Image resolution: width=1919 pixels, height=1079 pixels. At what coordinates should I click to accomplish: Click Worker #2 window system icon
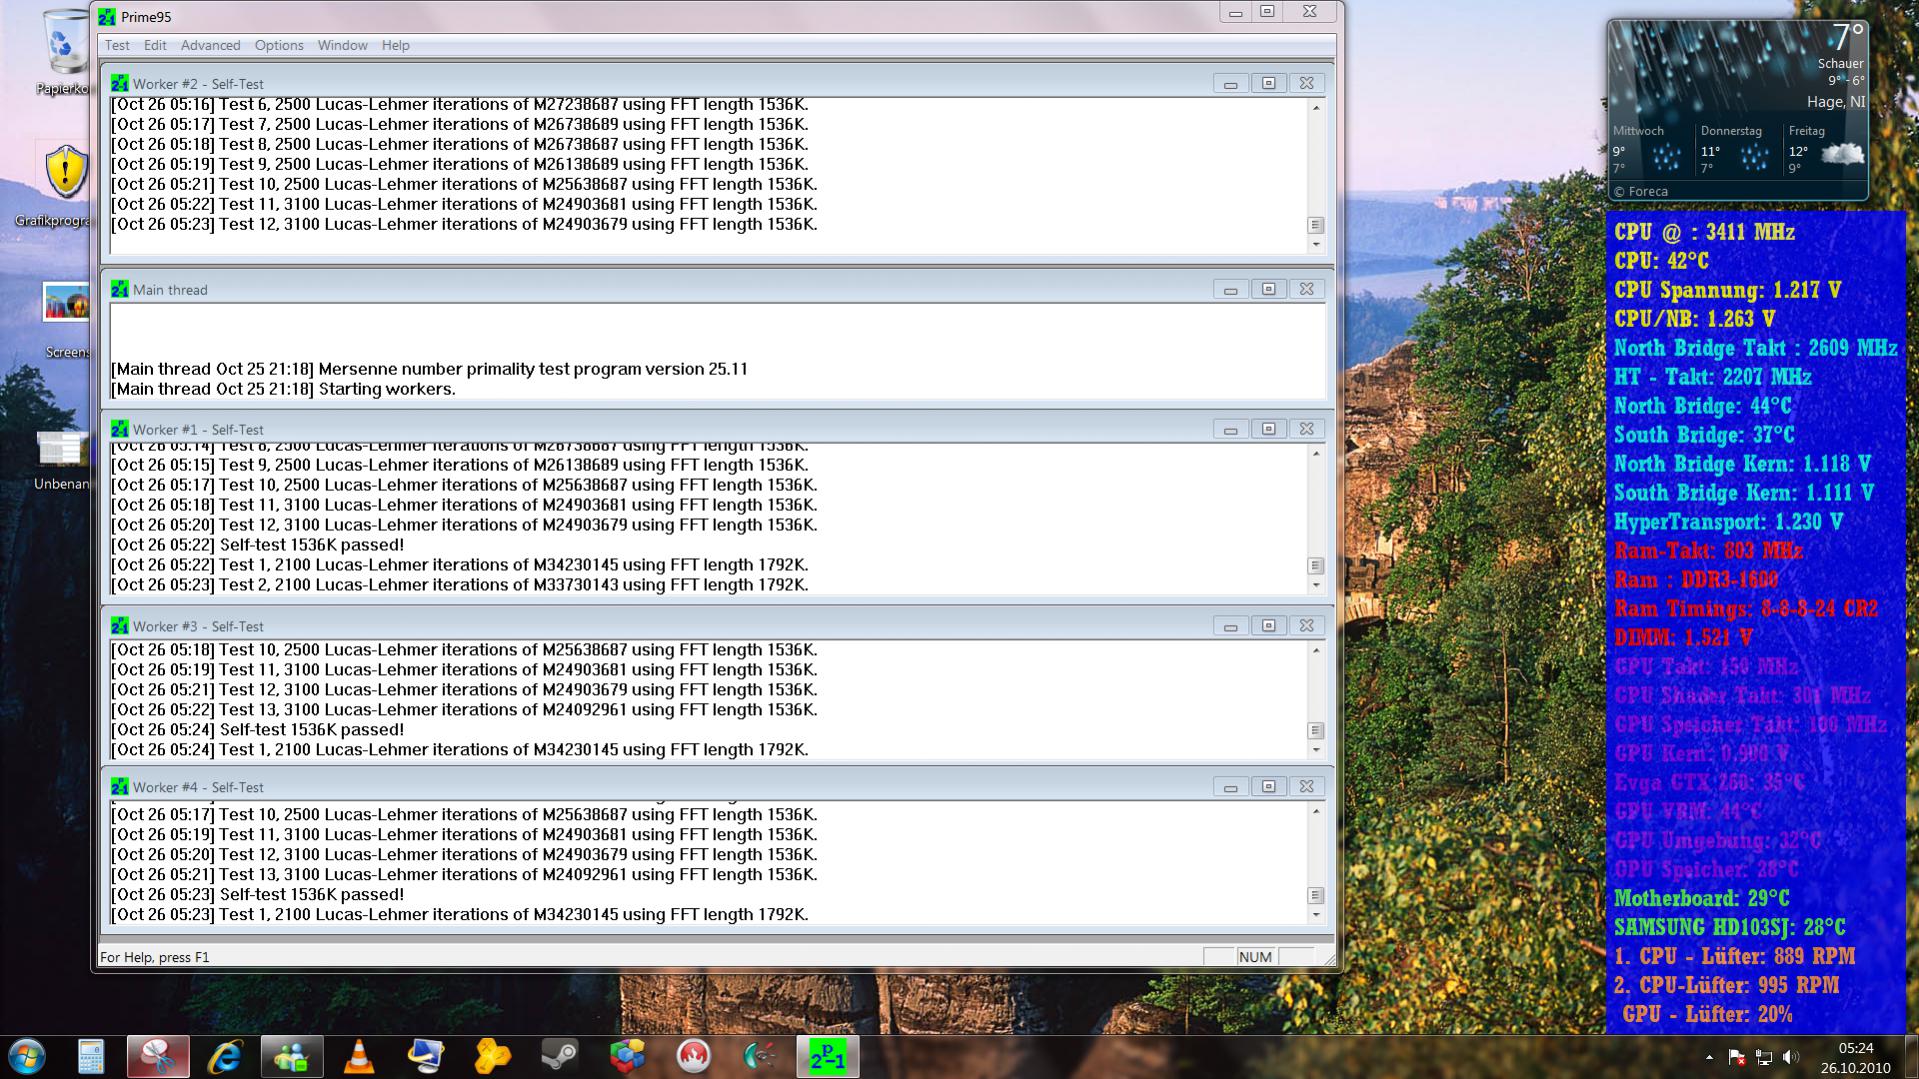[x=120, y=83]
